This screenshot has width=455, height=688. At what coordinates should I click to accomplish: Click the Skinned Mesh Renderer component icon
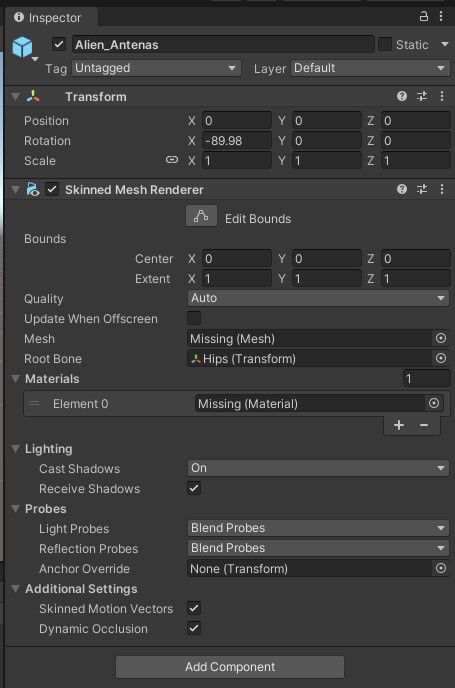point(33,190)
